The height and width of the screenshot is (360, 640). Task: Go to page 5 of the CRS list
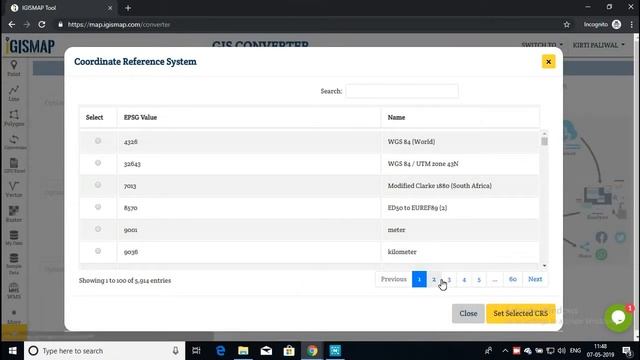coord(479,279)
